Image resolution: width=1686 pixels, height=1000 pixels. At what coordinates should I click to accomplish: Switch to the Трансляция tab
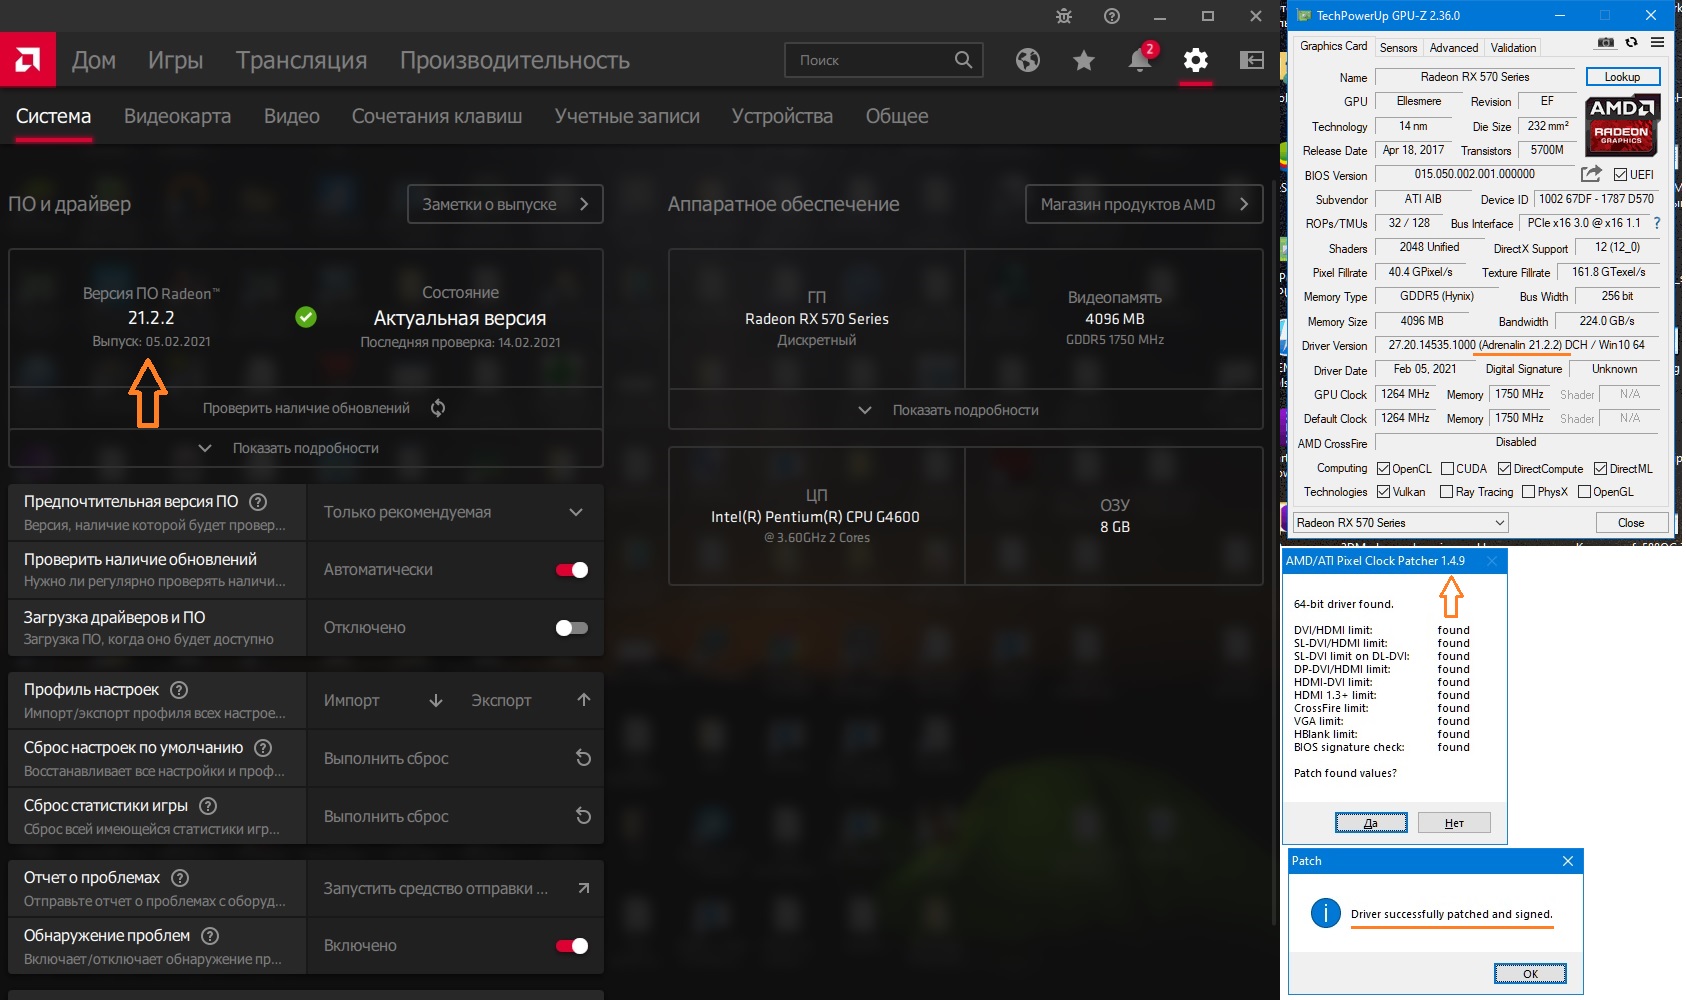coord(302,60)
